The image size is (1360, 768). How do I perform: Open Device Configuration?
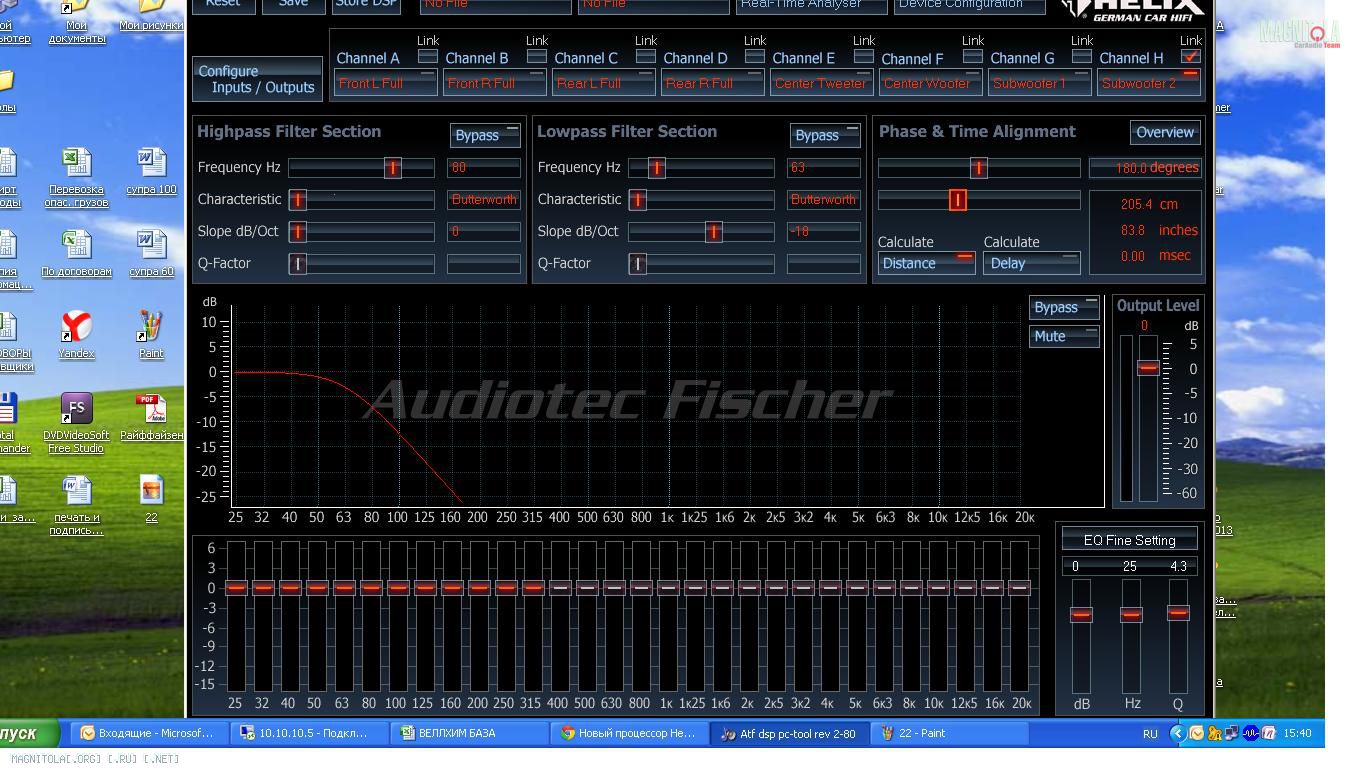971,4
